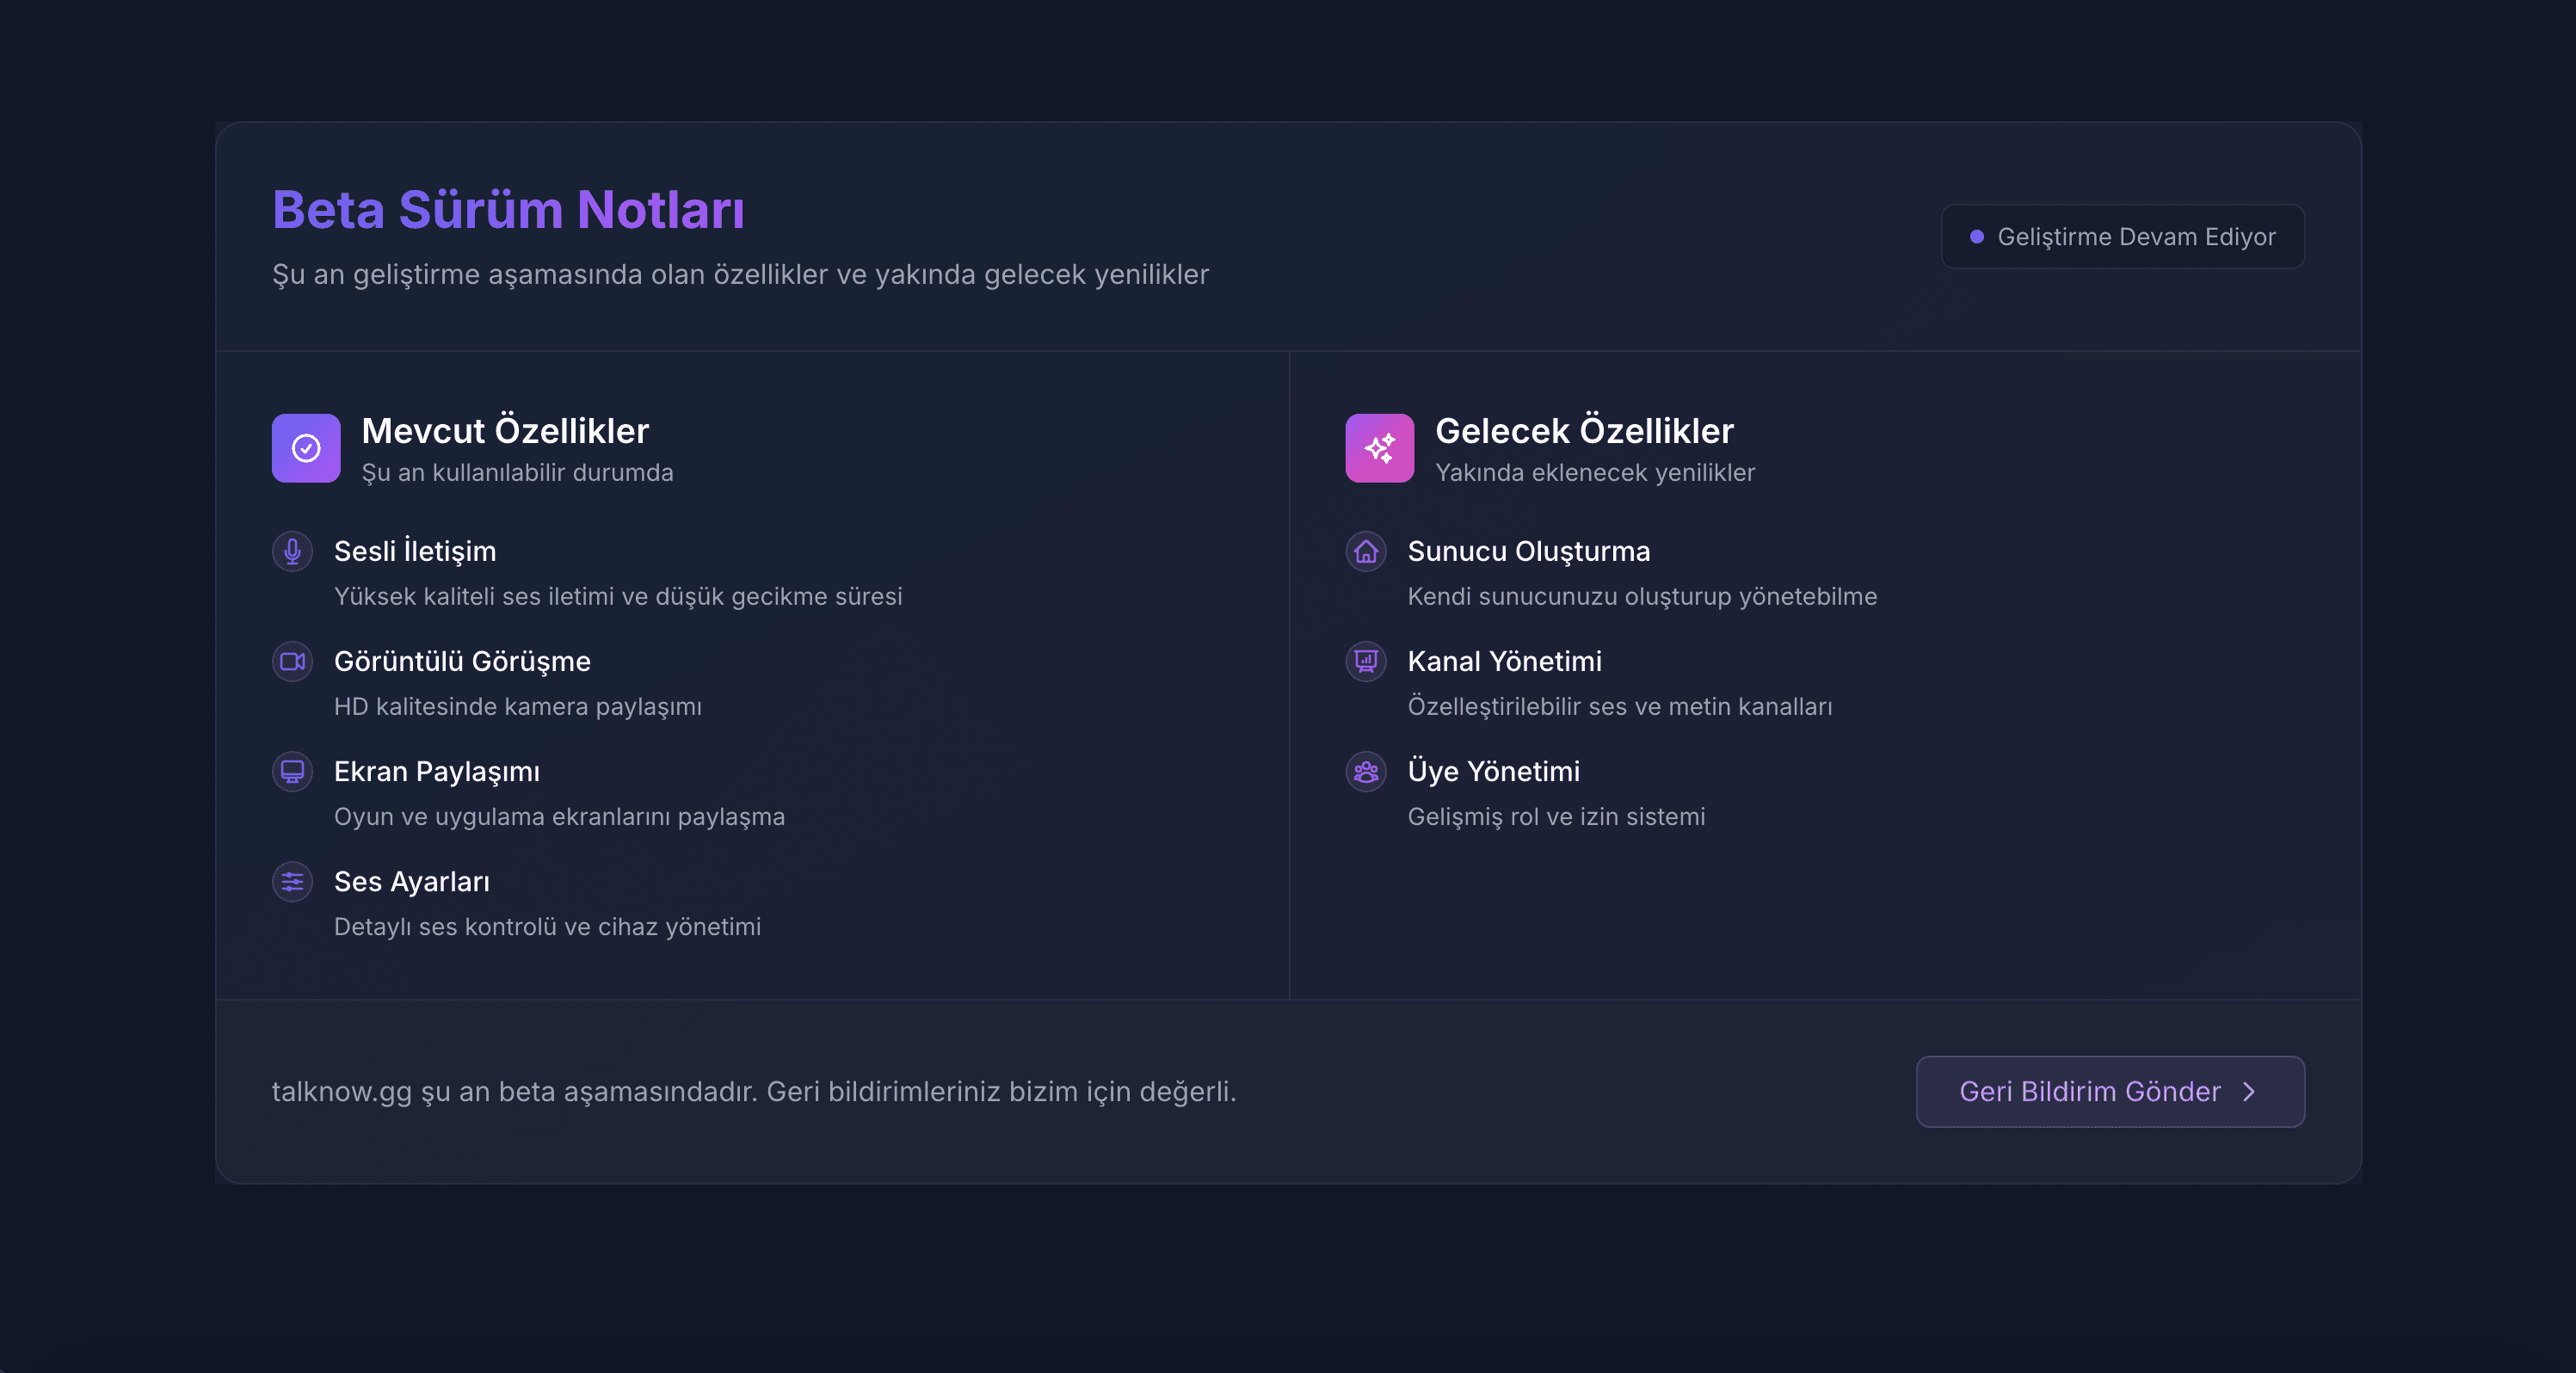
Task: Click the Geliştirme Devam Ediyor status badge
Action: (2123, 237)
